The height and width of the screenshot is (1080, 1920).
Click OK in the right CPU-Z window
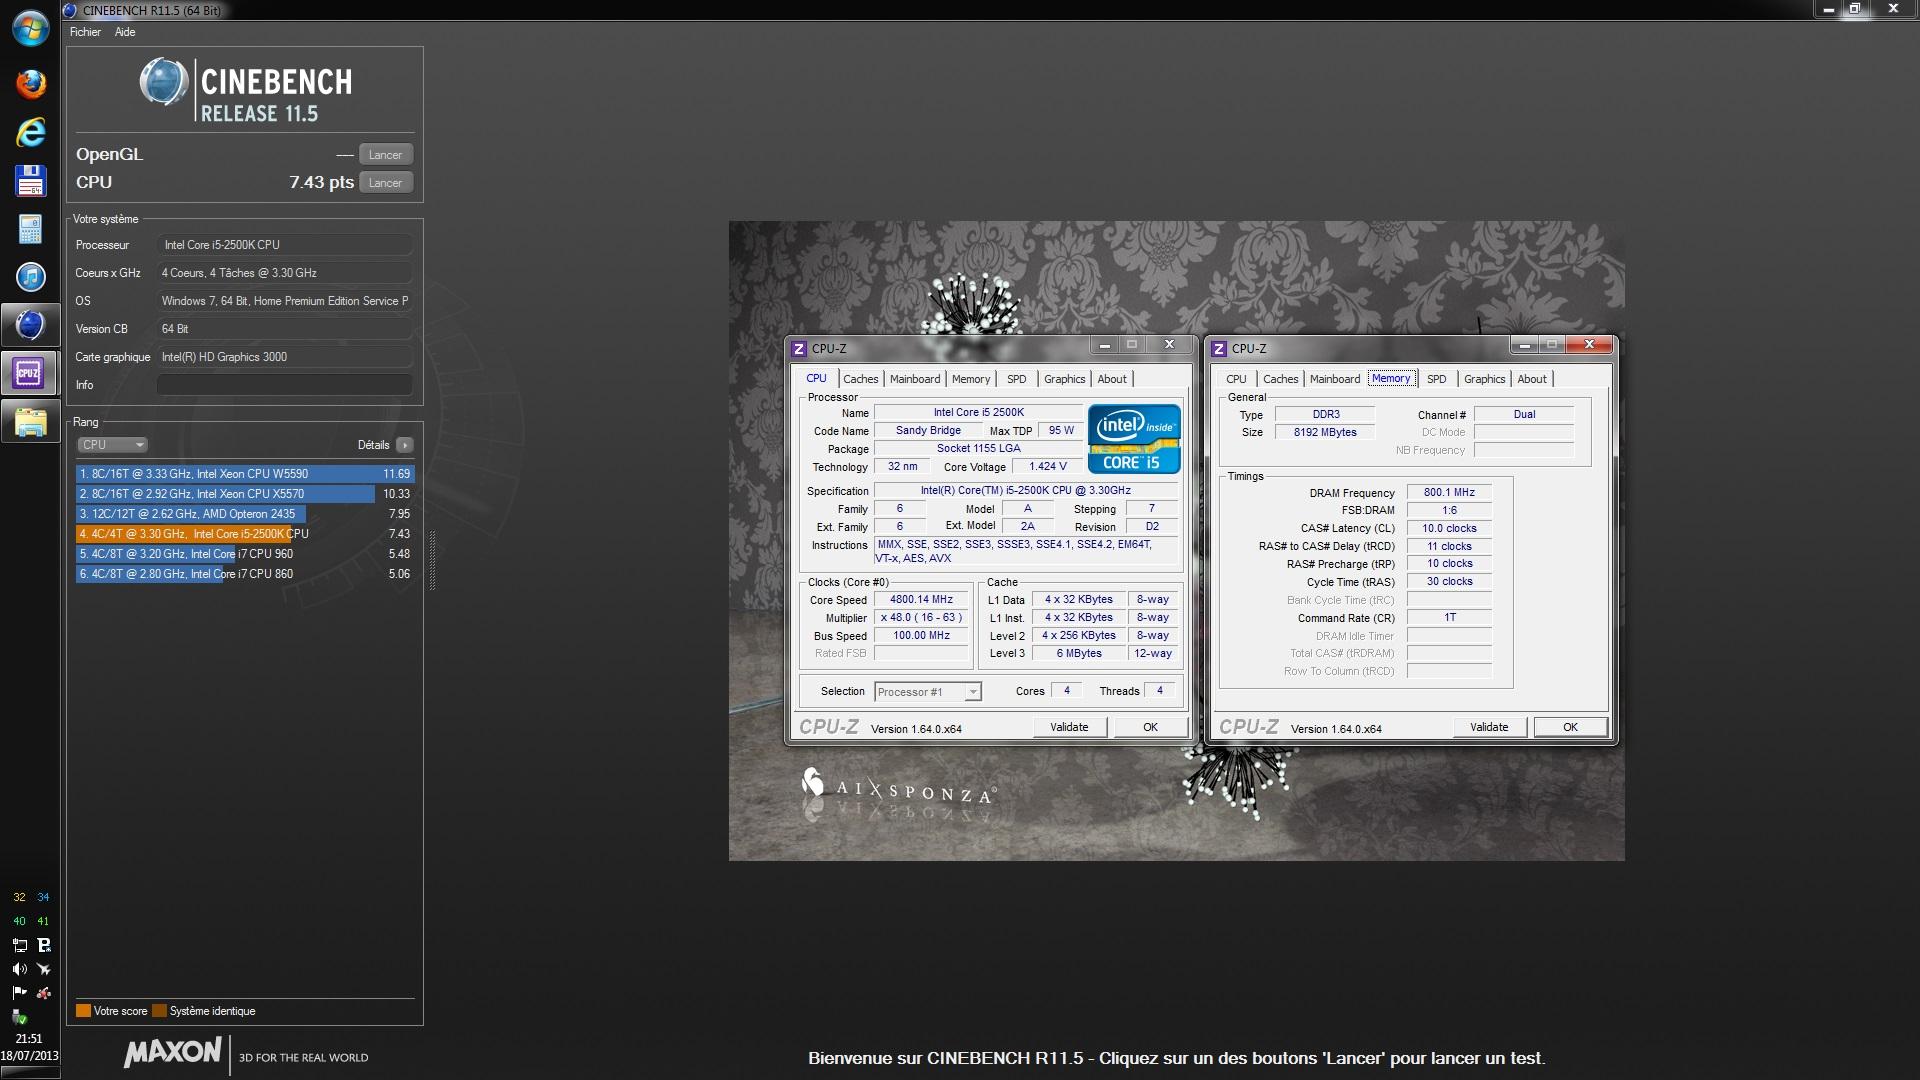pos(1570,727)
